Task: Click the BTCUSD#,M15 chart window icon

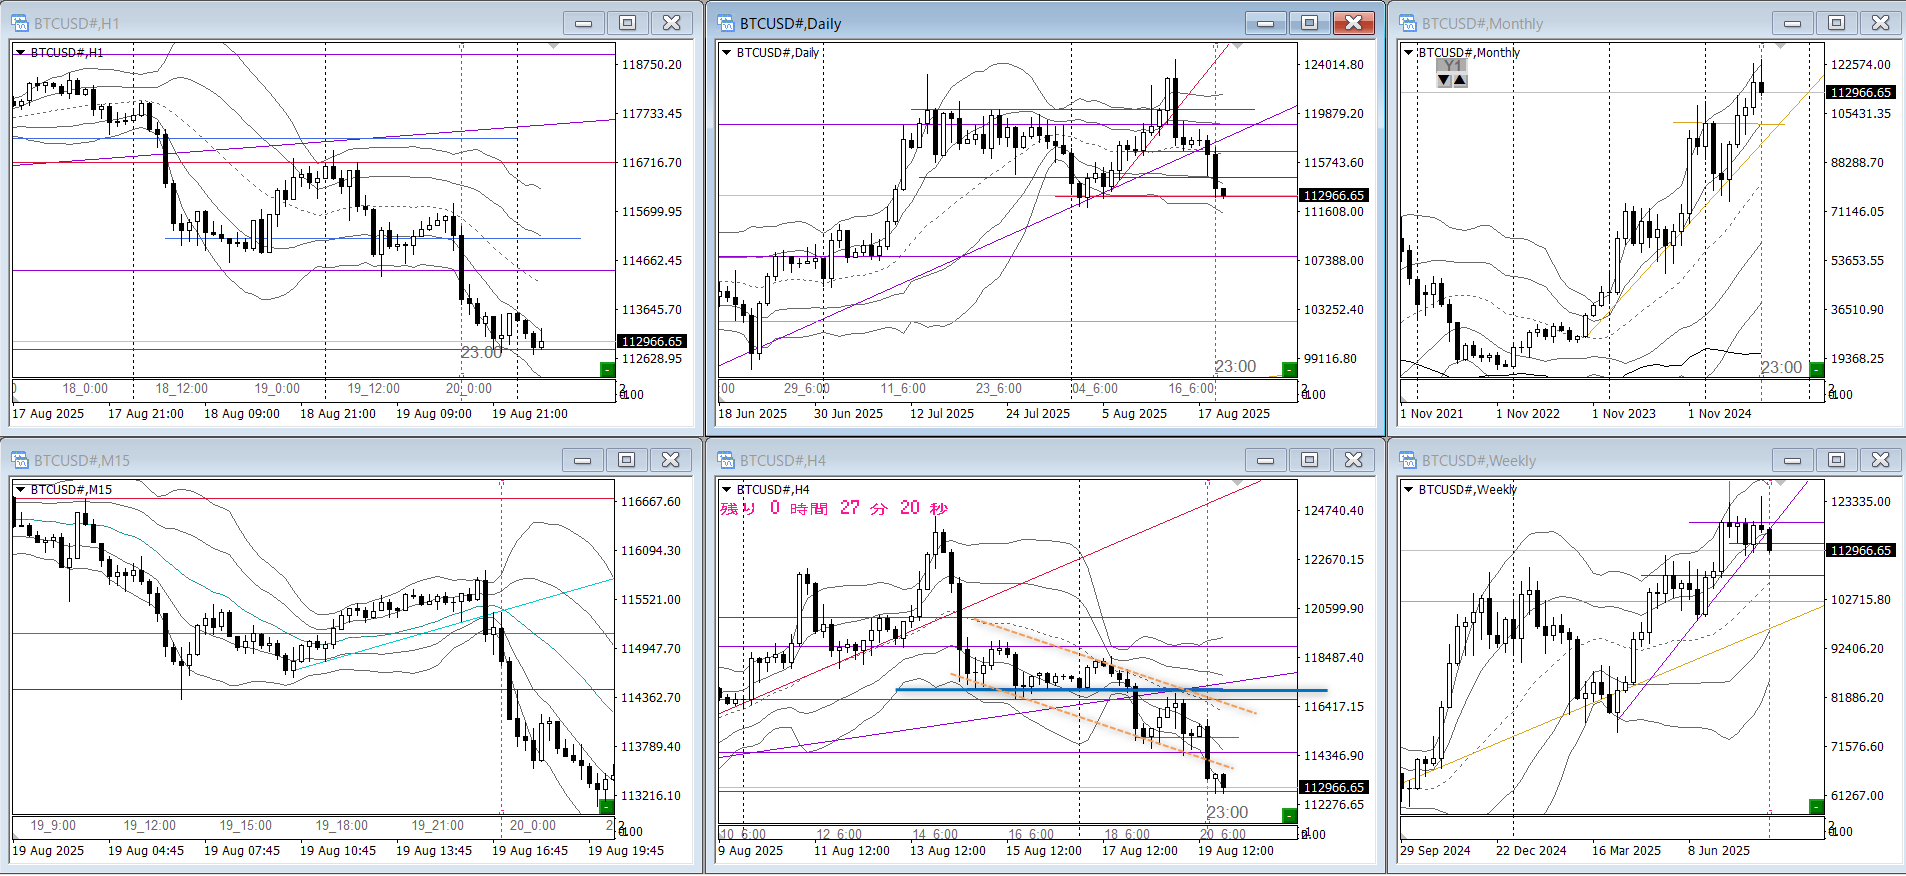Action: pos(20,460)
